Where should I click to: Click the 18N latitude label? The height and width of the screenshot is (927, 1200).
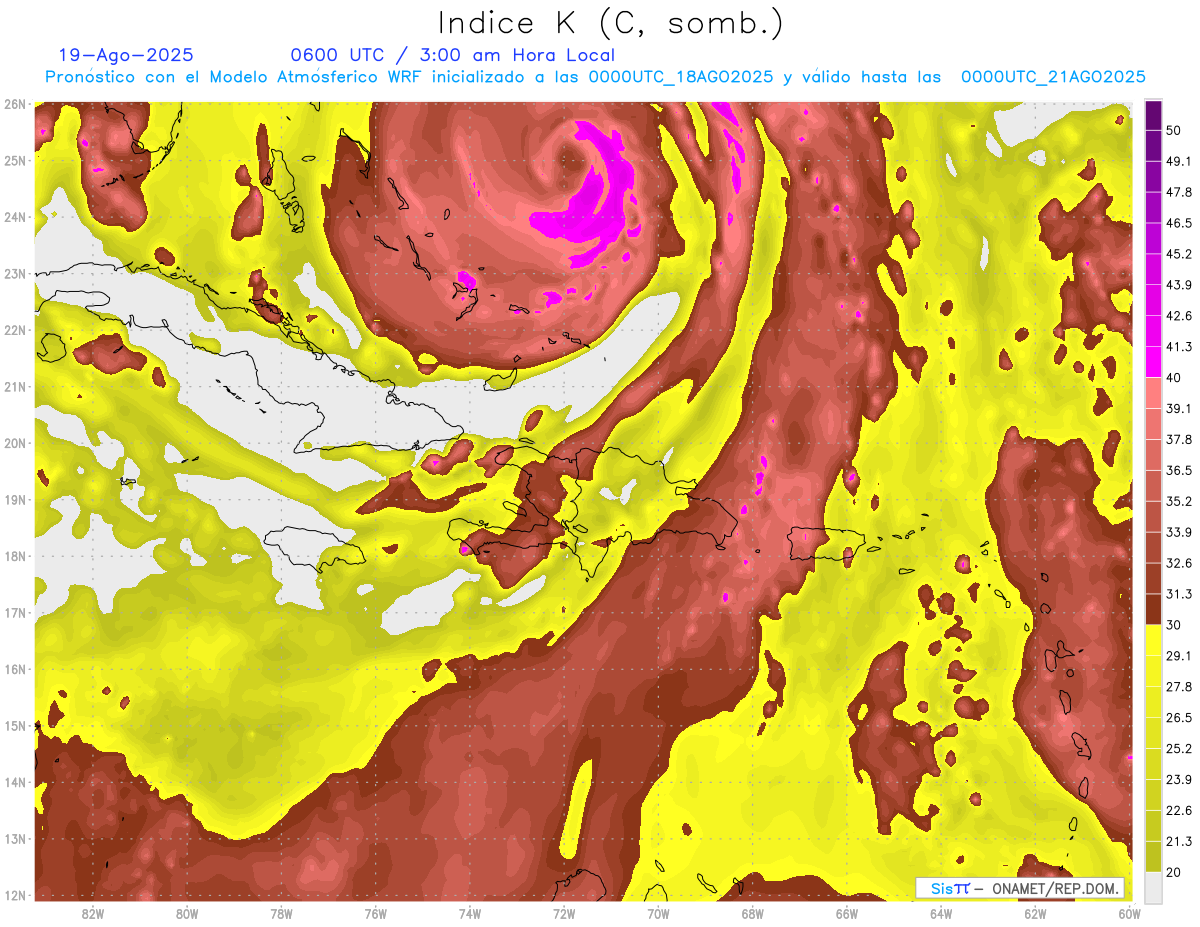pyautogui.click(x=16, y=556)
